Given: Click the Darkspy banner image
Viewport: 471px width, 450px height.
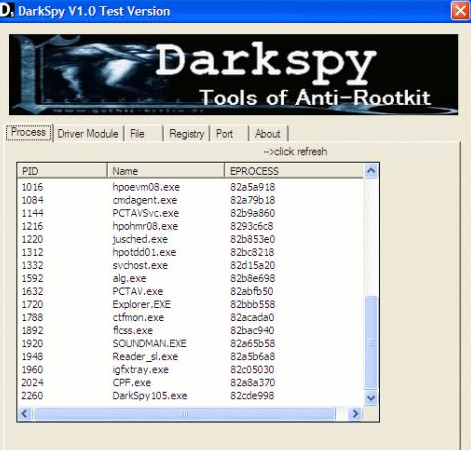Looking at the screenshot, I should pyautogui.click(x=233, y=74).
